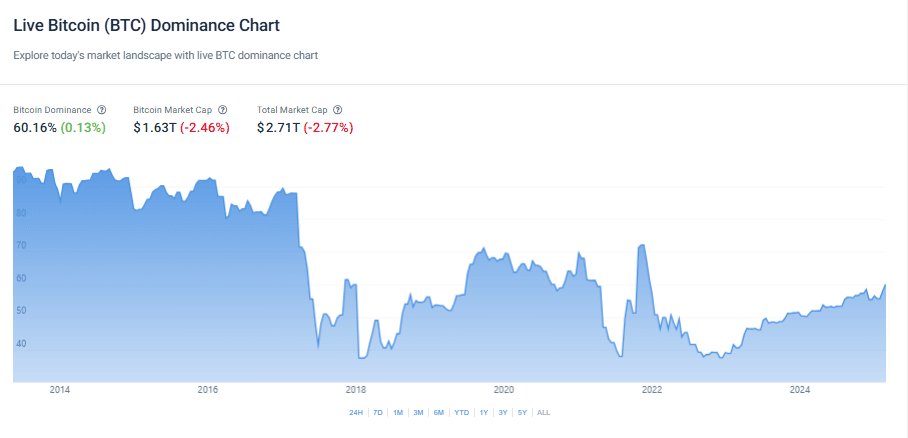Switch to YTD chart view

(461, 412)
